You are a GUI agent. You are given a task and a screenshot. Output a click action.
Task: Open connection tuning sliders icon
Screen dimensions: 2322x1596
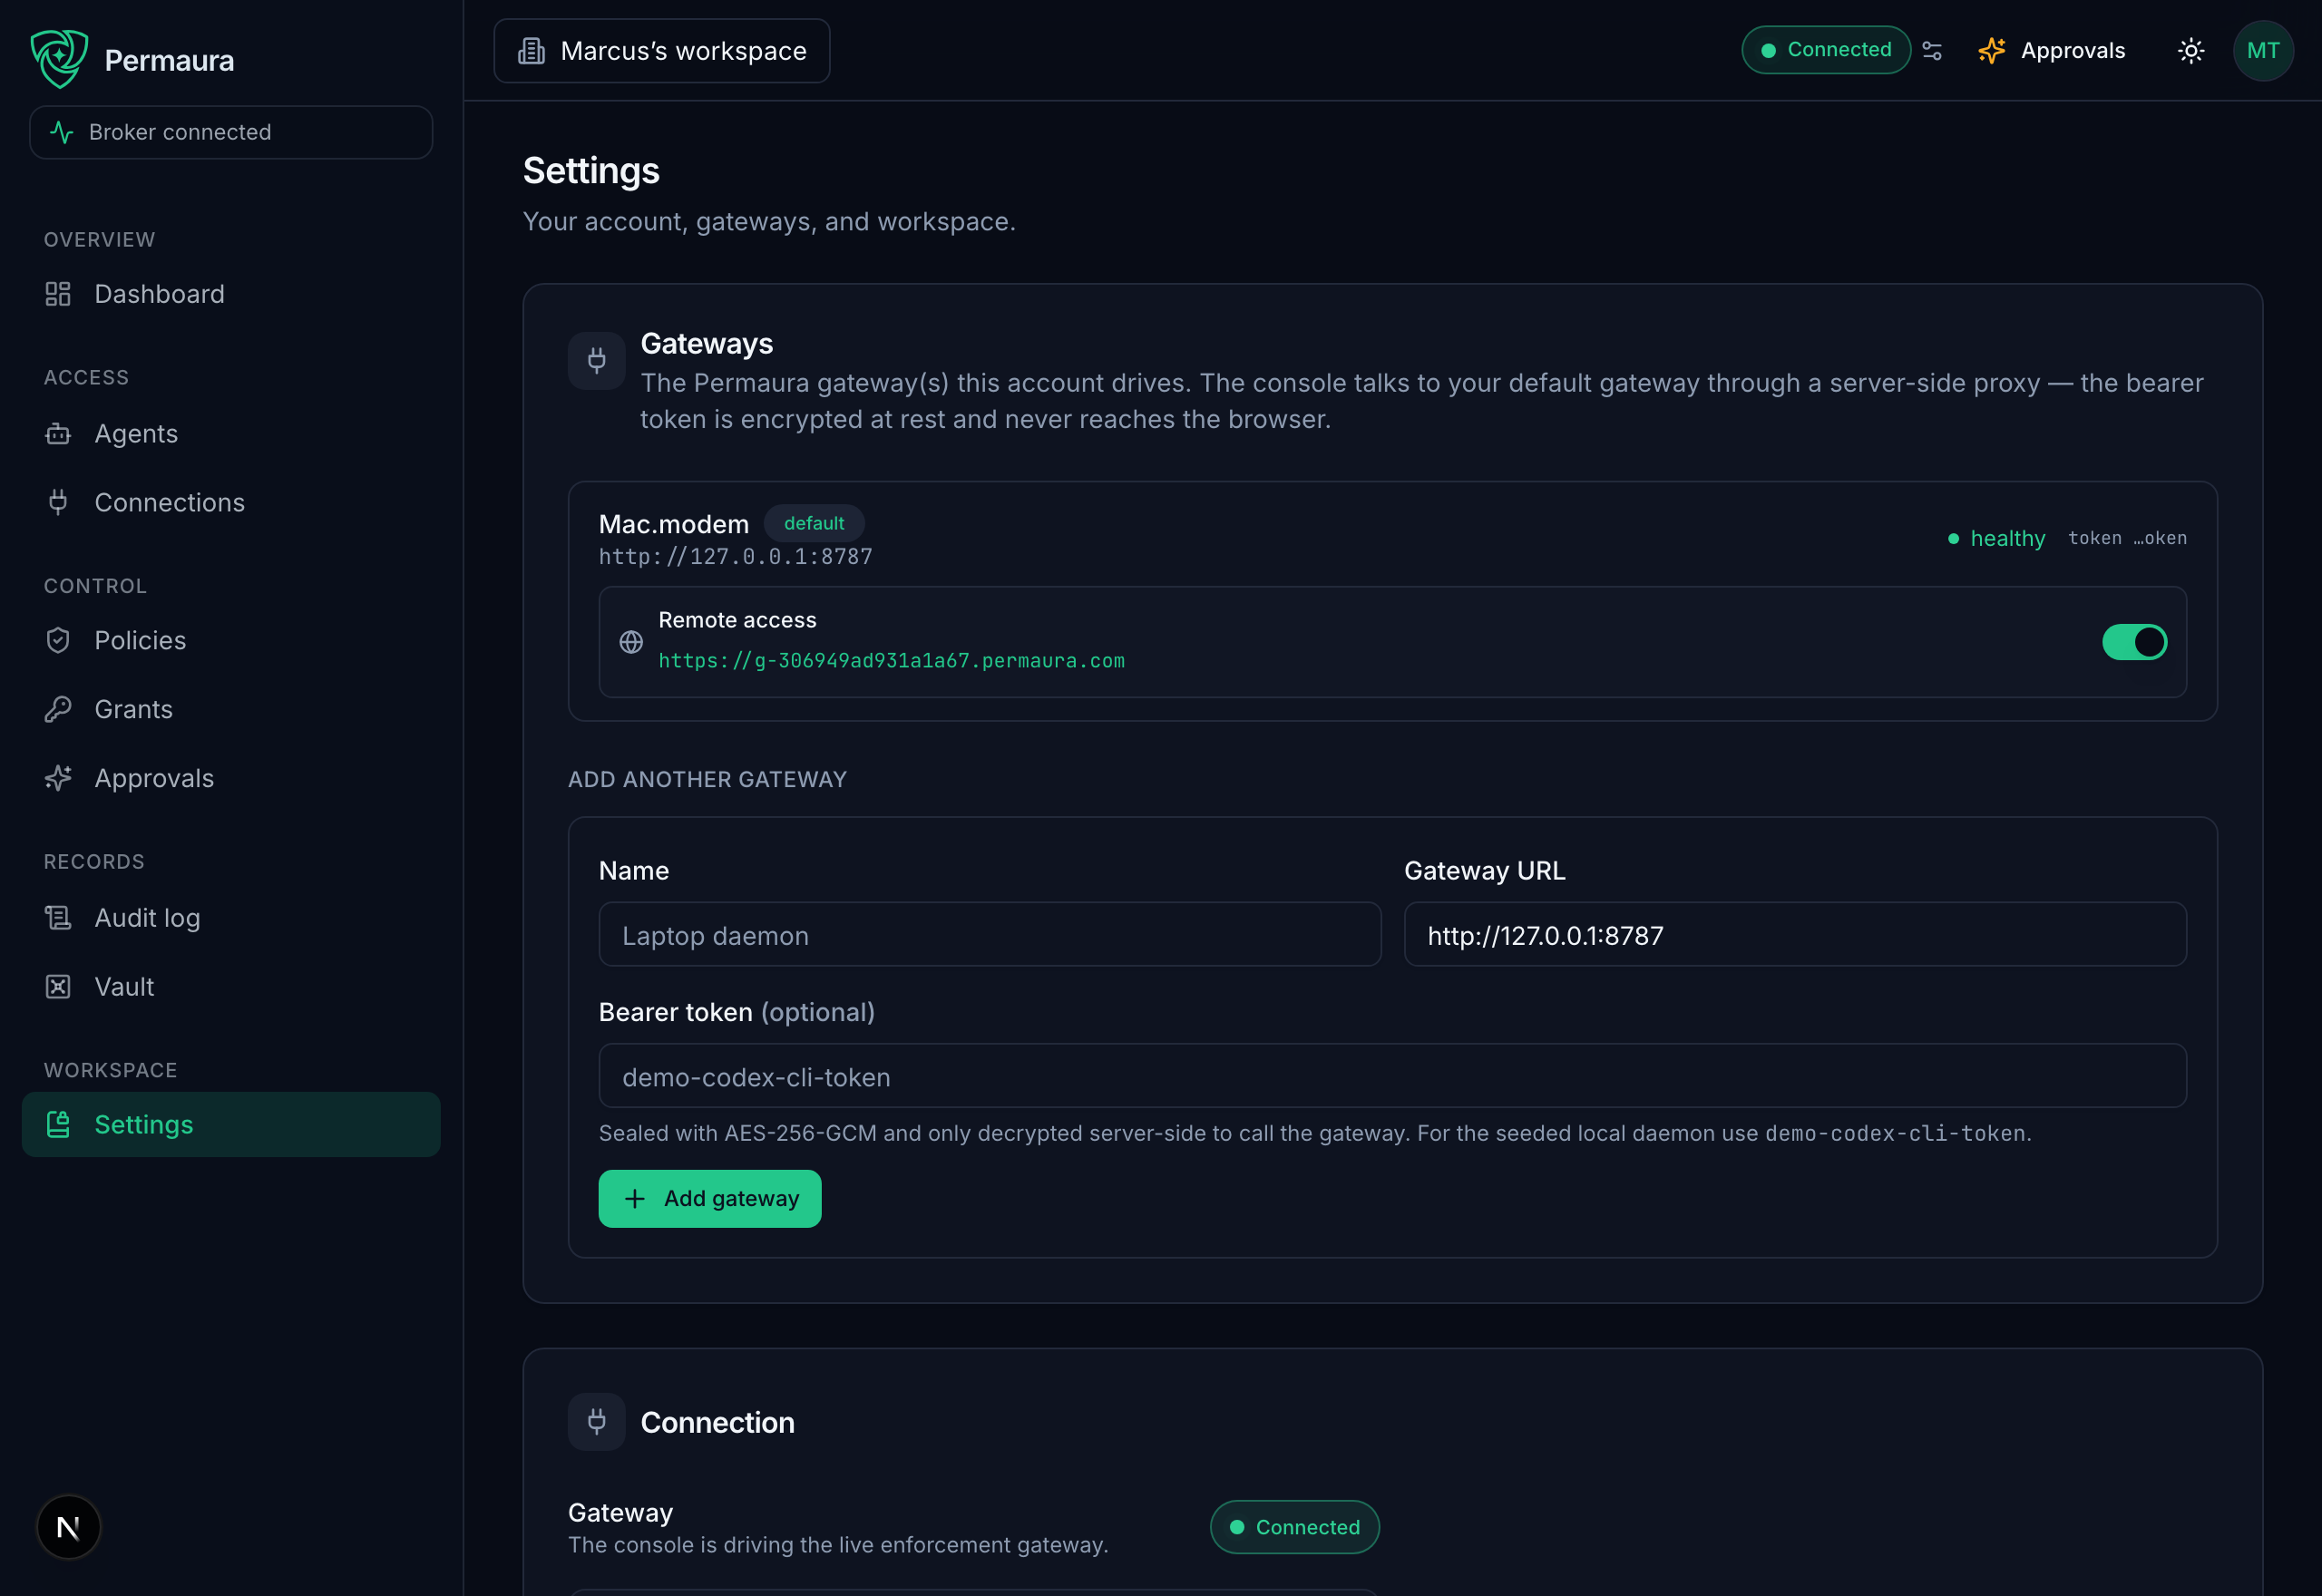(1932, 51)
